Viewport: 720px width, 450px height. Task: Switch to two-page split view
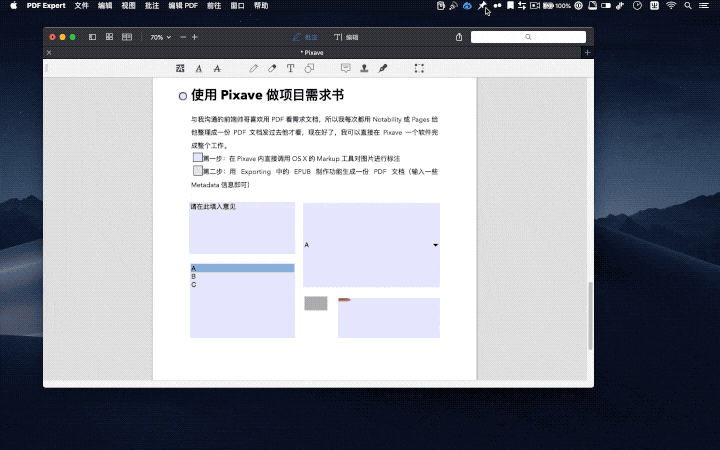(x=127, y=37)
